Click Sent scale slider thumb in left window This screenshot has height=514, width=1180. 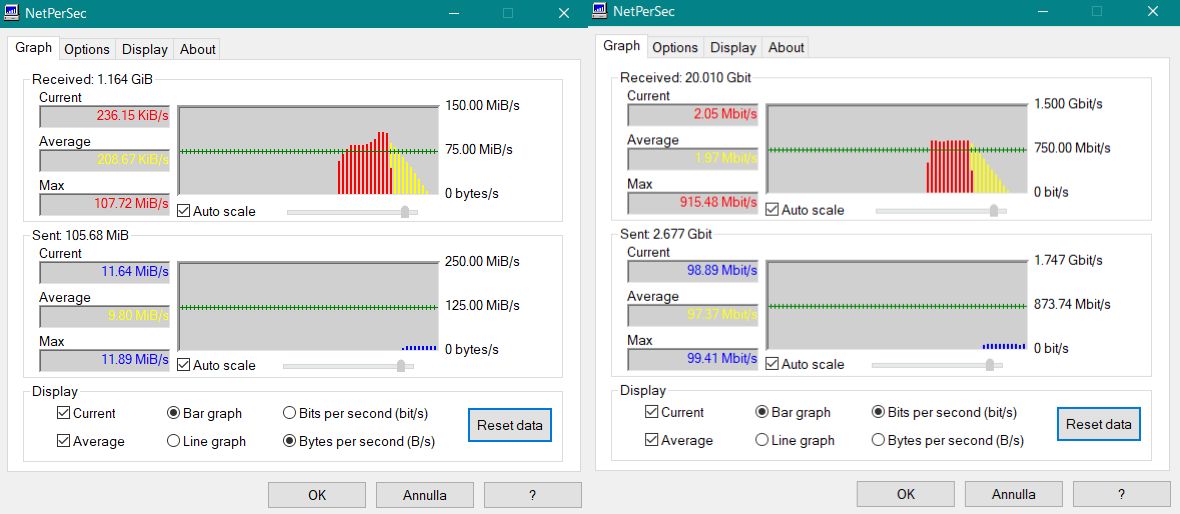(x=400, y=365)
